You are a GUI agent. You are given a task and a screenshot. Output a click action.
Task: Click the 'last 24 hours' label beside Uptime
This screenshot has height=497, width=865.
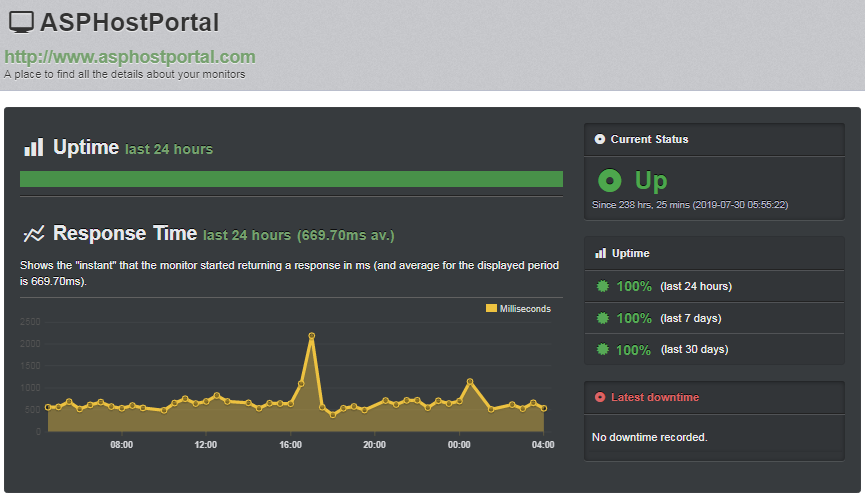[169, 149]
